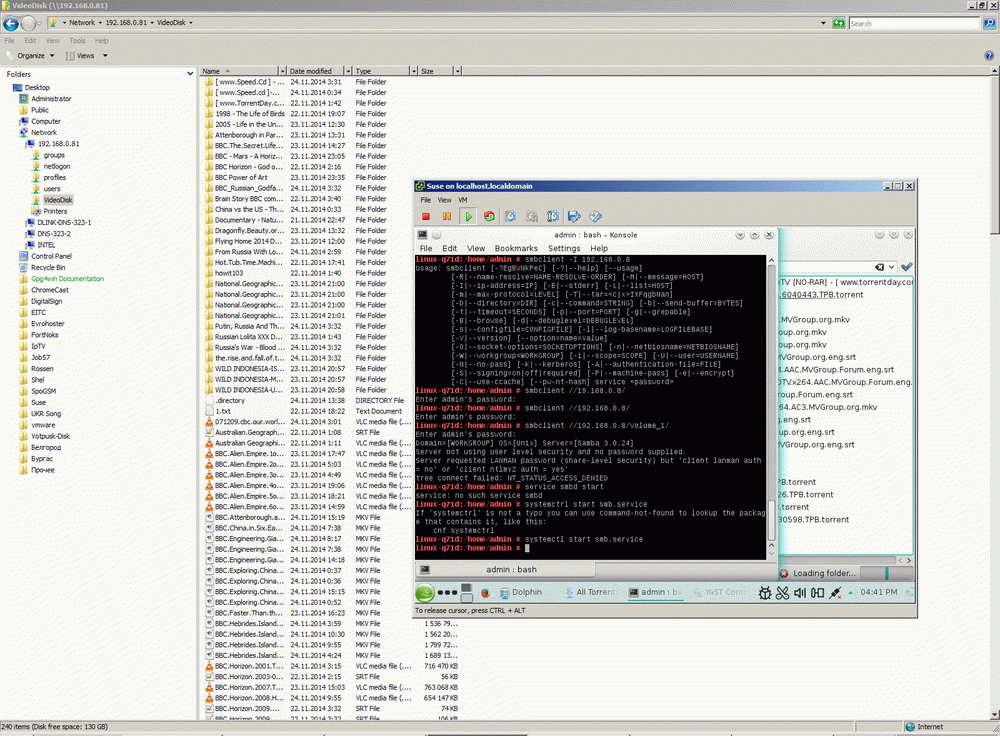Collapse the Folders pane chevron
The image size is (1000, 736).
[x=190, y=74]
